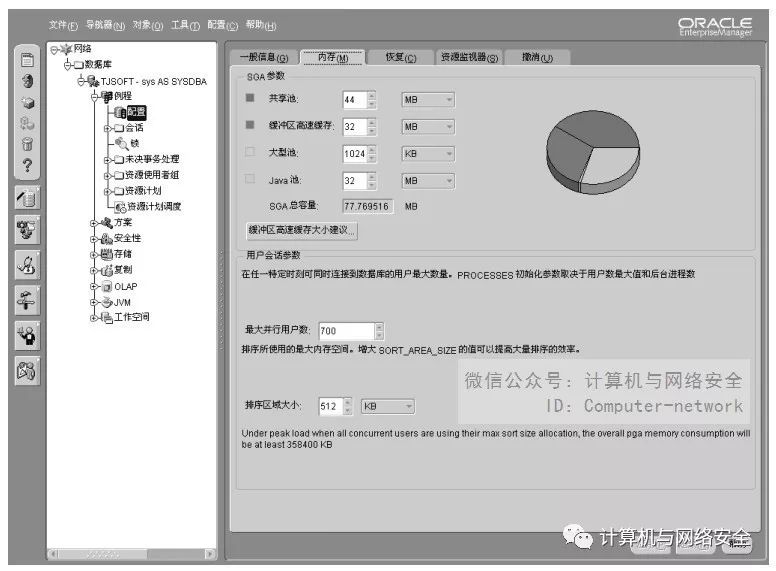The height and width of the screenshot is (571, 776).
Task: Expand the 方案 tree node
Action: [94, 223]
